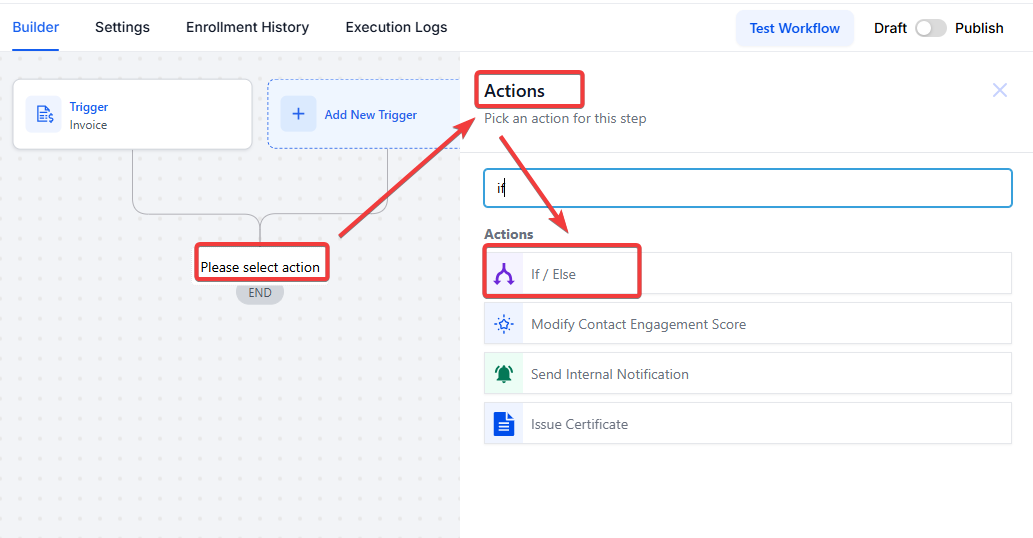Pick the Send Internal Notification action
Screen dimensions: 1033x538
748,373
